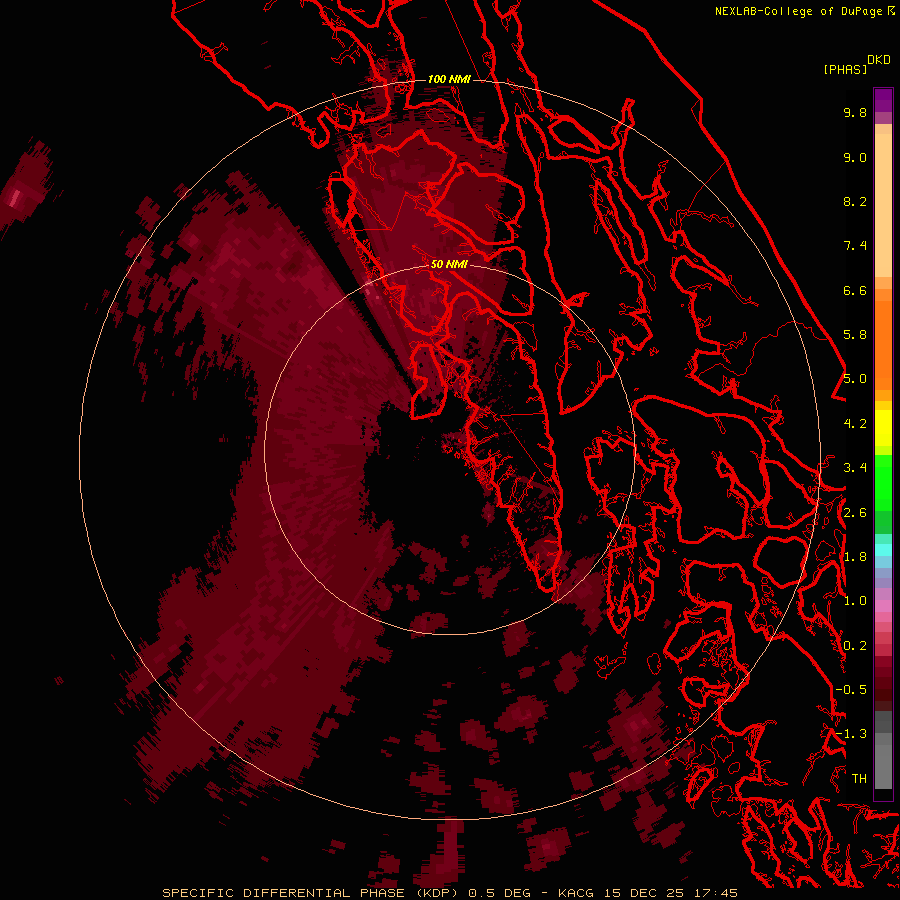The height and width of the screenshot is (900, 900).
Task: Click the pink band of the color bar
Action: [x=883, y=606]
